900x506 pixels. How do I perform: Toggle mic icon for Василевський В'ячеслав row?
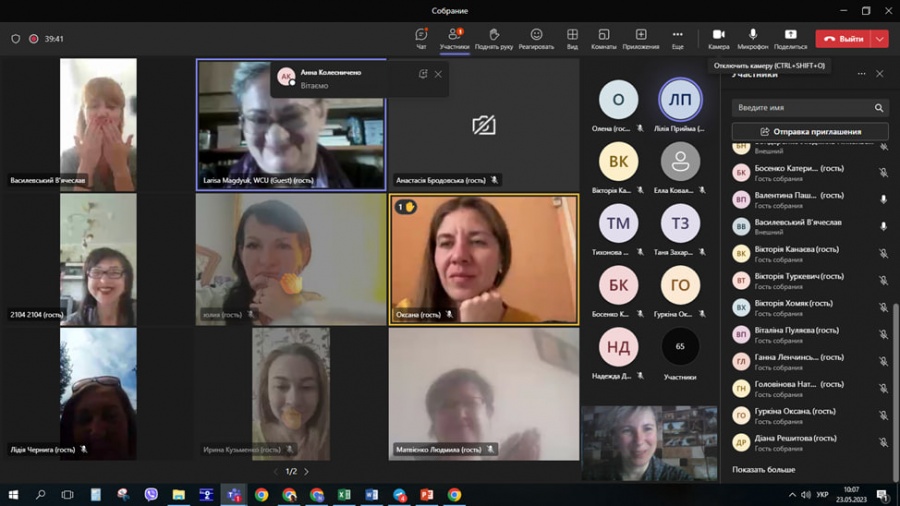pos(883,227)
